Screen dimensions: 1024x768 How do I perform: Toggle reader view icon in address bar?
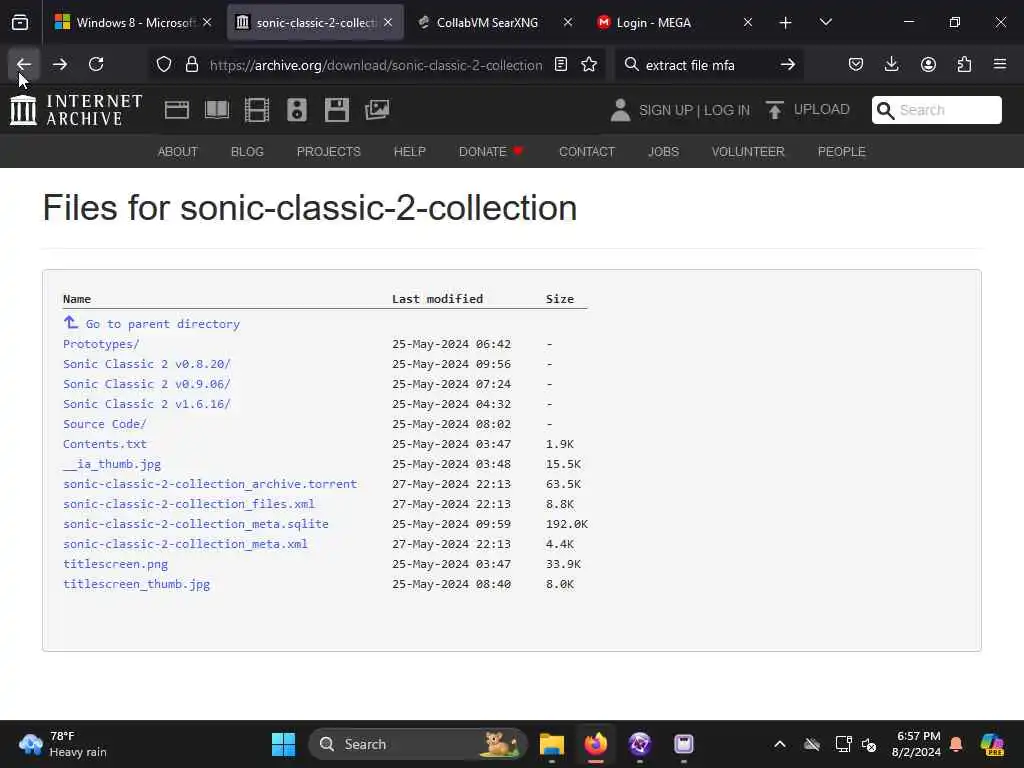pos(560,64)
